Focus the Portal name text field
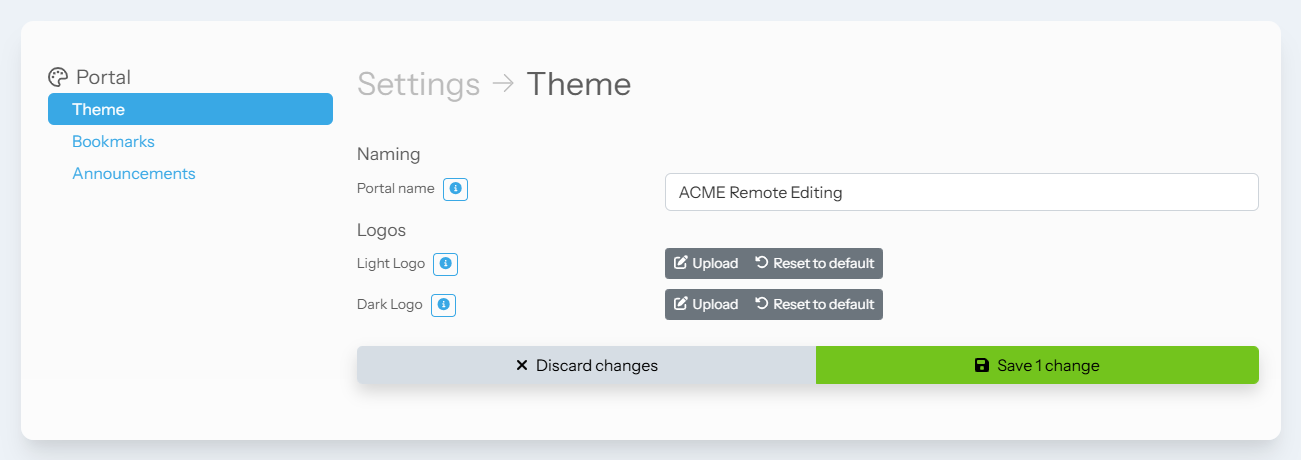This screenshot has height=460, width=1301. tap(961, 193)
